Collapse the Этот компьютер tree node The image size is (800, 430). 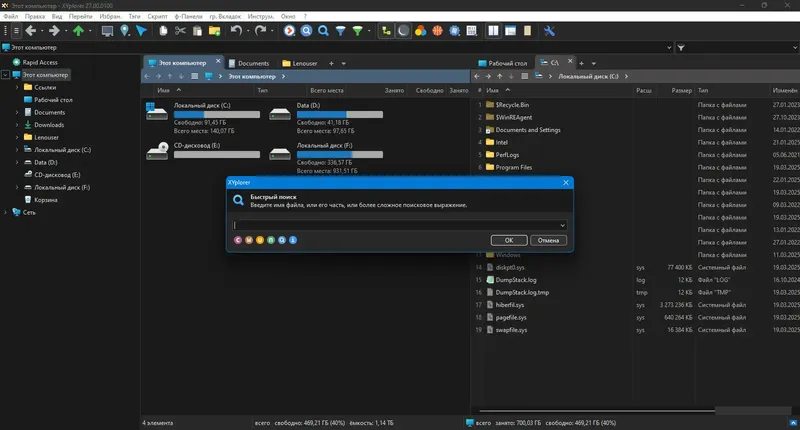pyautogui.click(x=6, y=75)
